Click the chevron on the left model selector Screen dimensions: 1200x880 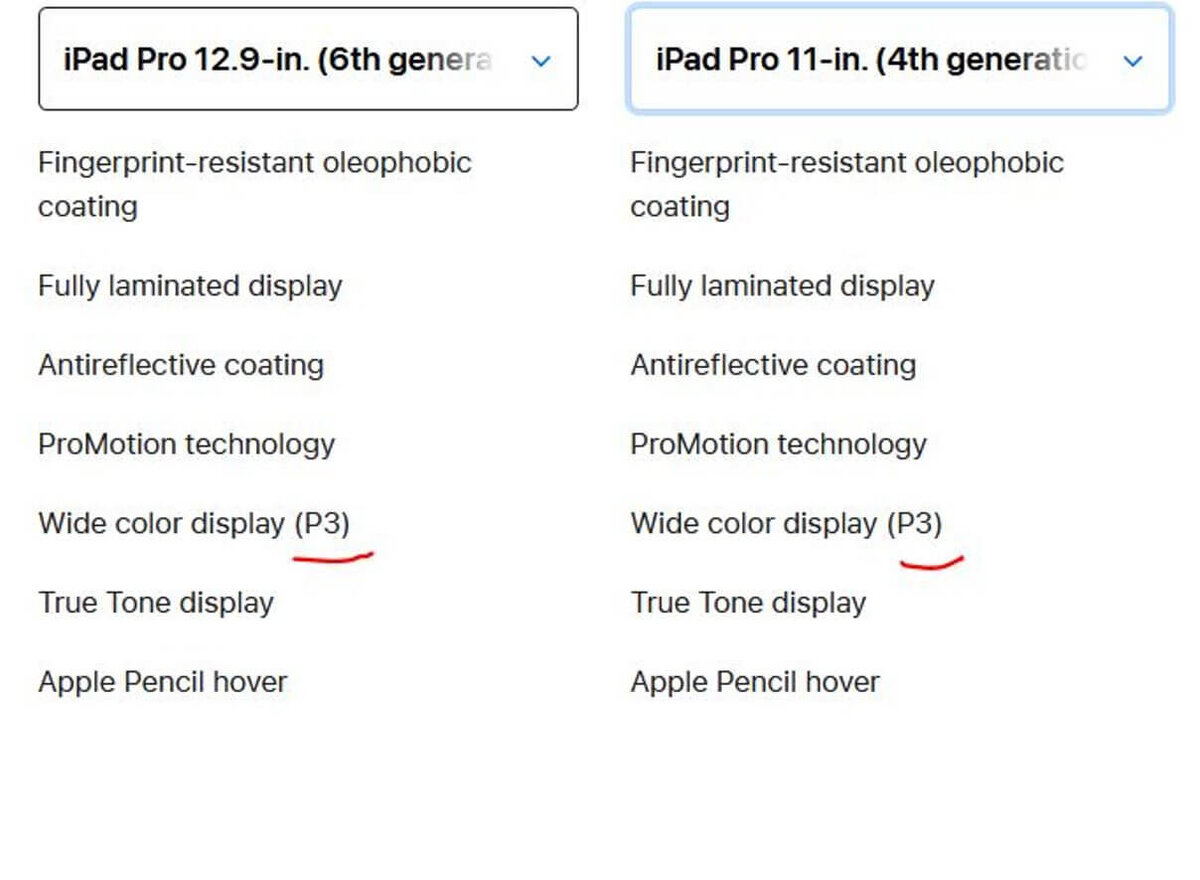[x=541, y=60]
